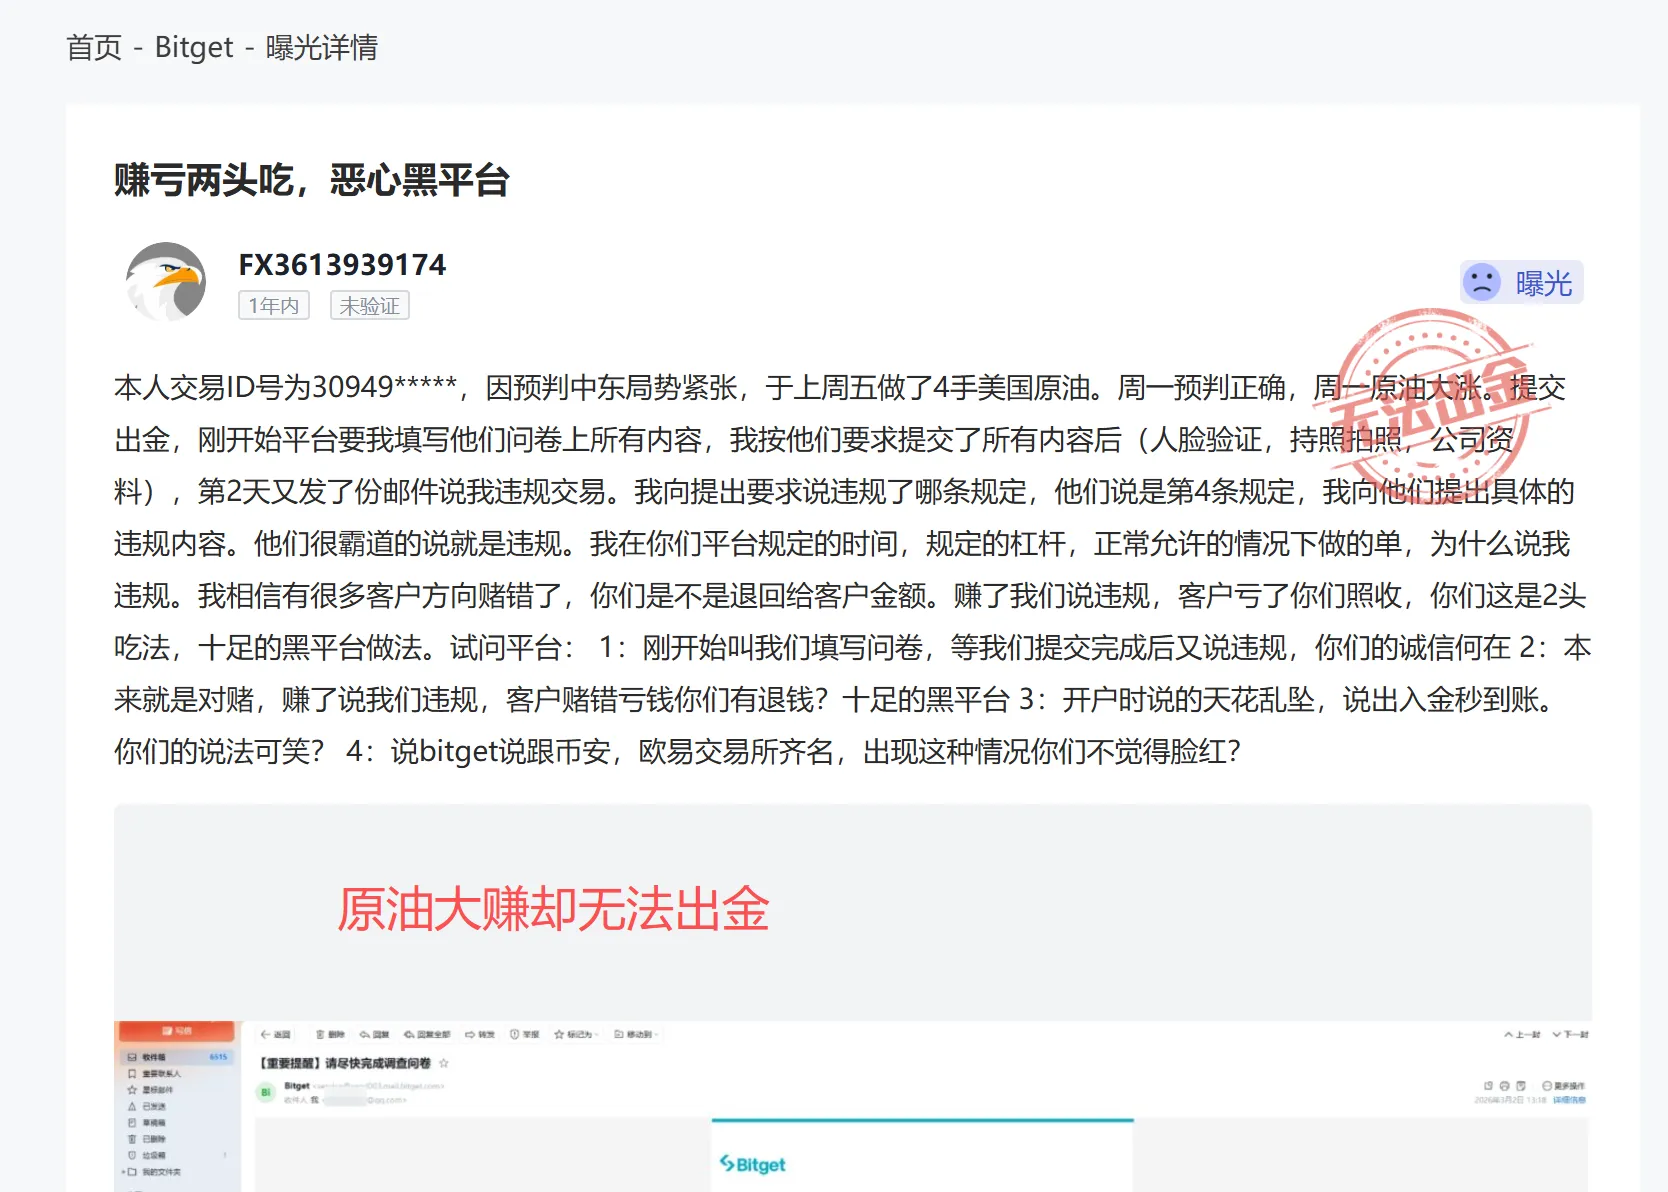The image size is (1668, 1192).
Task: Click the 曝光详情 breadcrumb text
Action: [322, 47]
